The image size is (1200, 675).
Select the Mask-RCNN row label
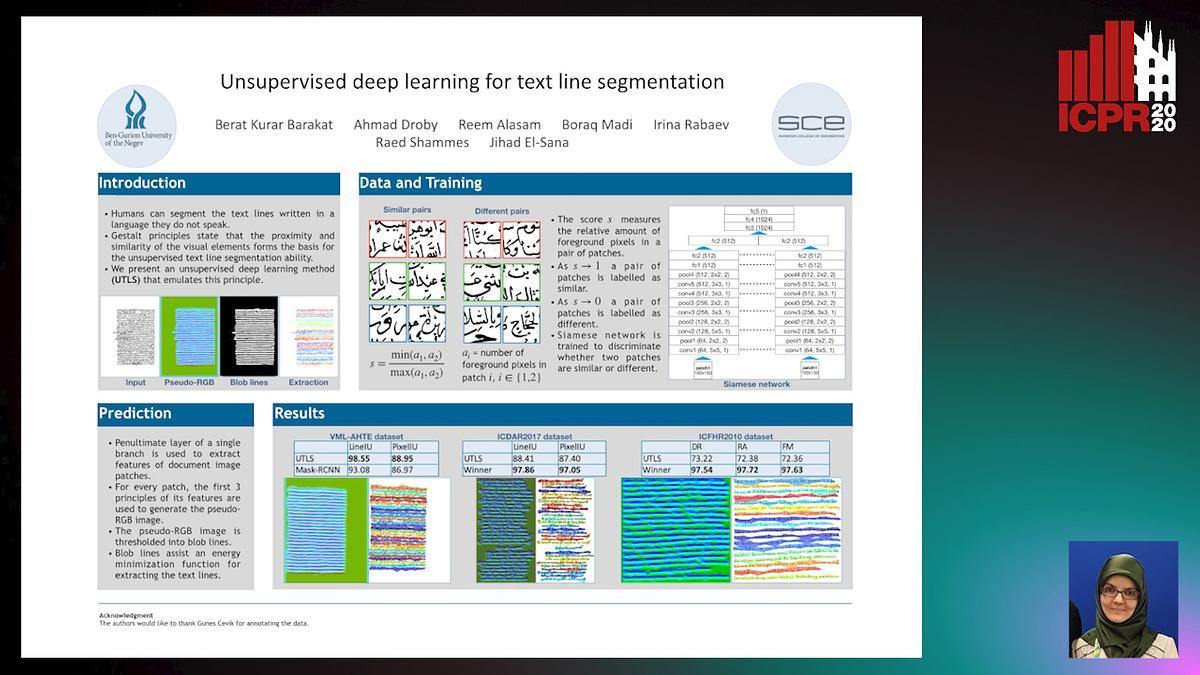[x=320, y=469]
